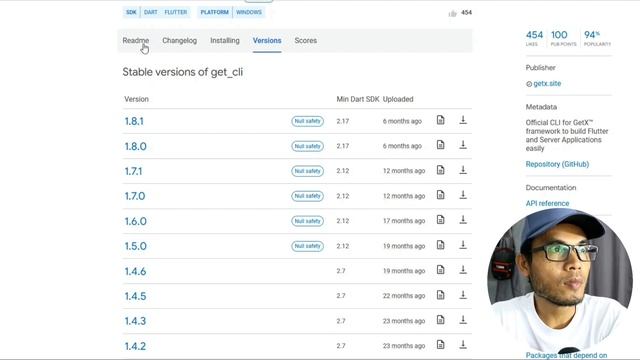640x360 pixels.
Task: Download archive icon for version 1.6.0
Action: click(x=463, y=220)
